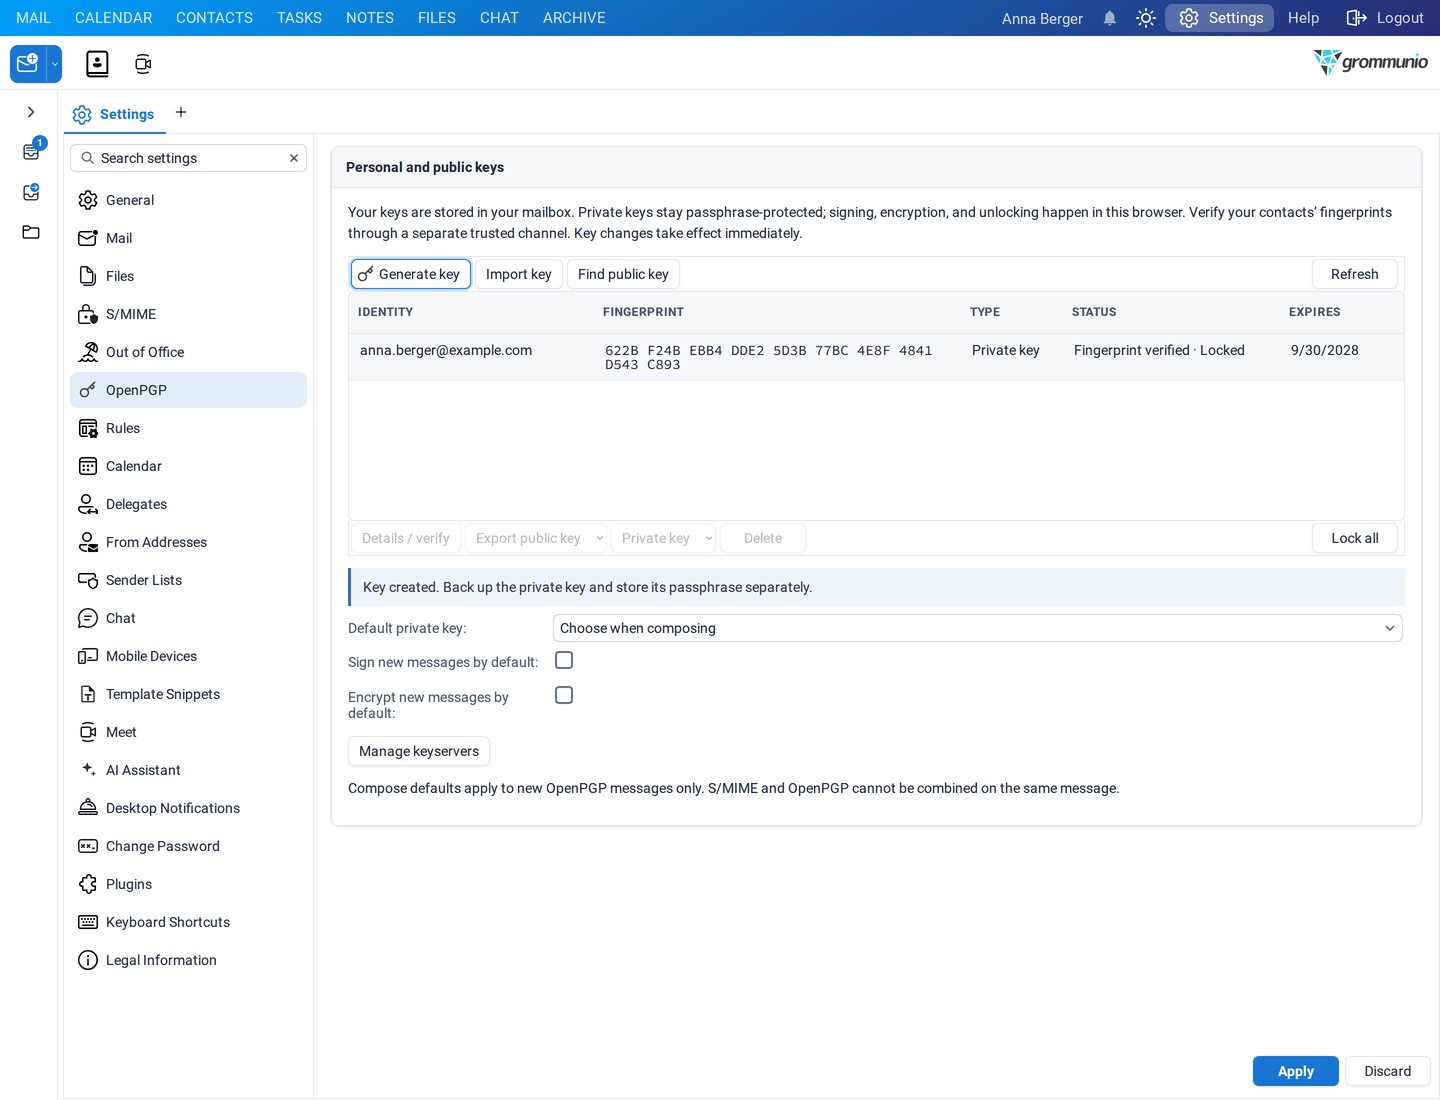The image size is (1440, 1100).
Task: Open Desktop Notifications settings
Action: click(x=188, y=808)
